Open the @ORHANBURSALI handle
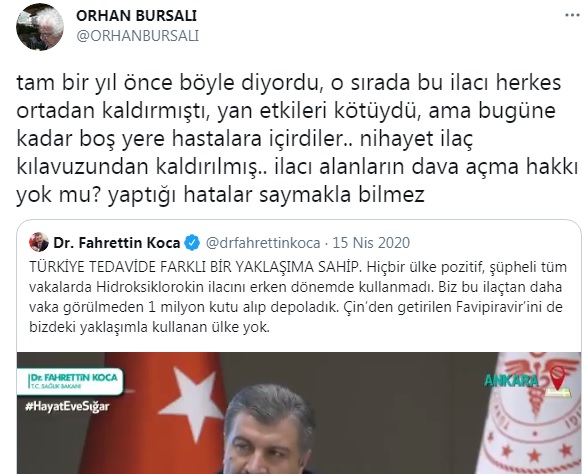 pos(138,36)
